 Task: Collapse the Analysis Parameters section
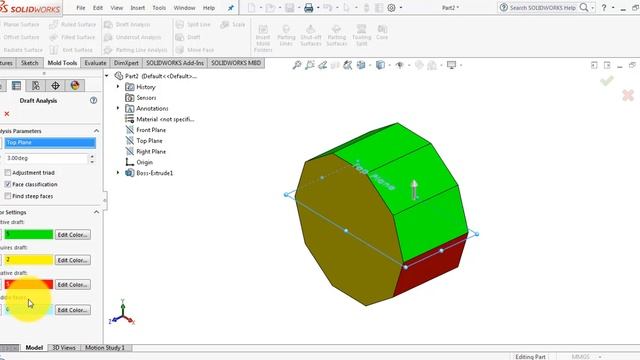[x=96, y=131]
